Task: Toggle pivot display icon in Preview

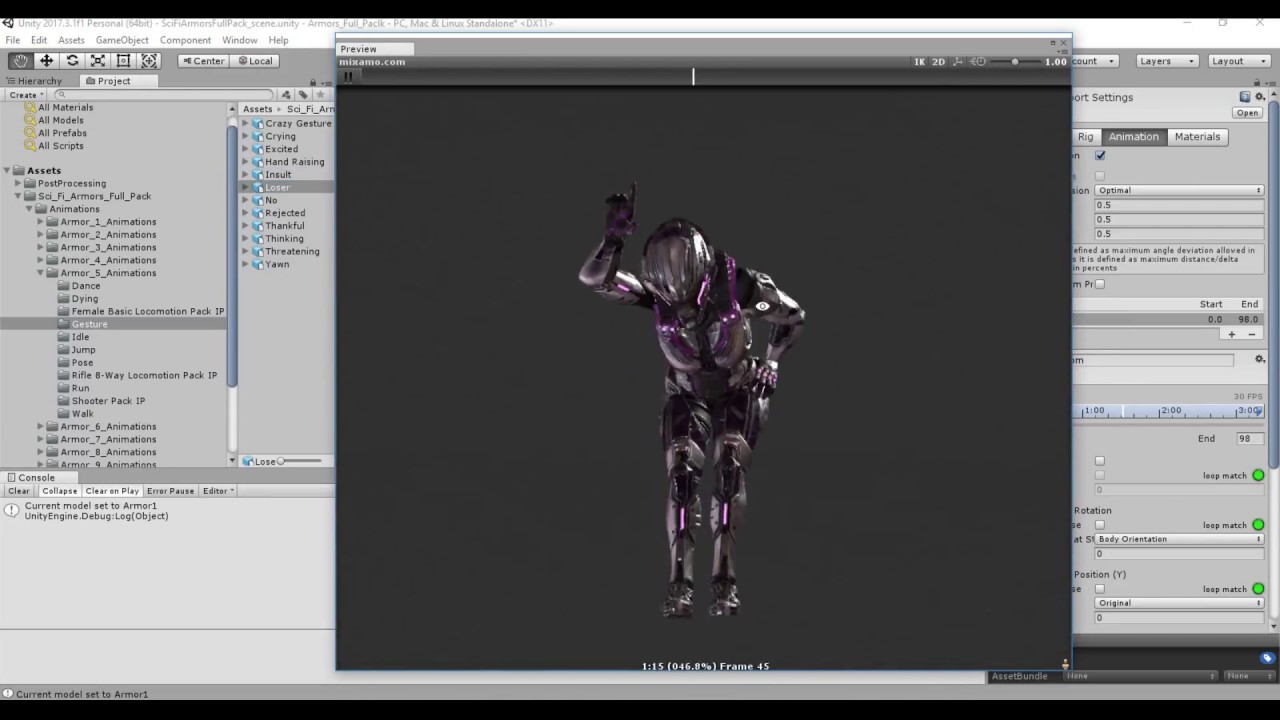Action: click(x=958, y=62)
